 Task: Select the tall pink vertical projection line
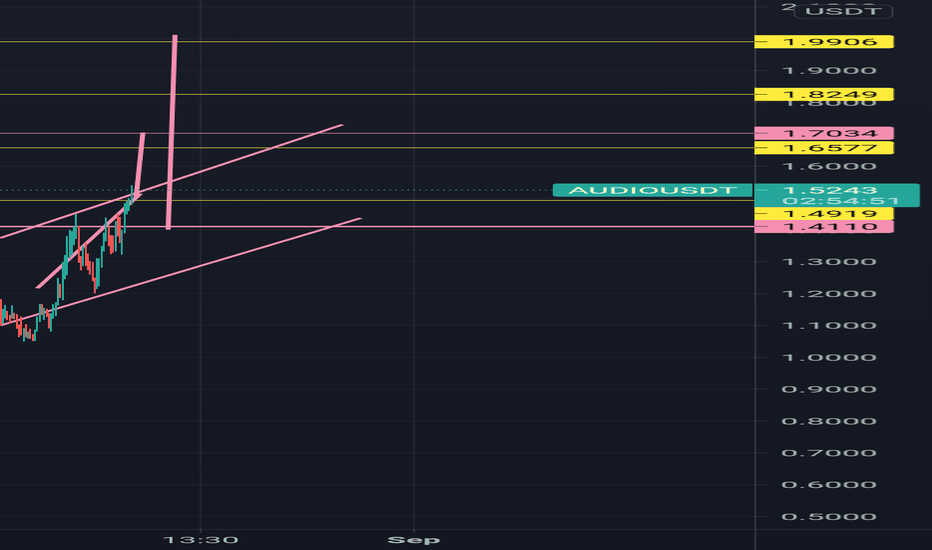172,132
